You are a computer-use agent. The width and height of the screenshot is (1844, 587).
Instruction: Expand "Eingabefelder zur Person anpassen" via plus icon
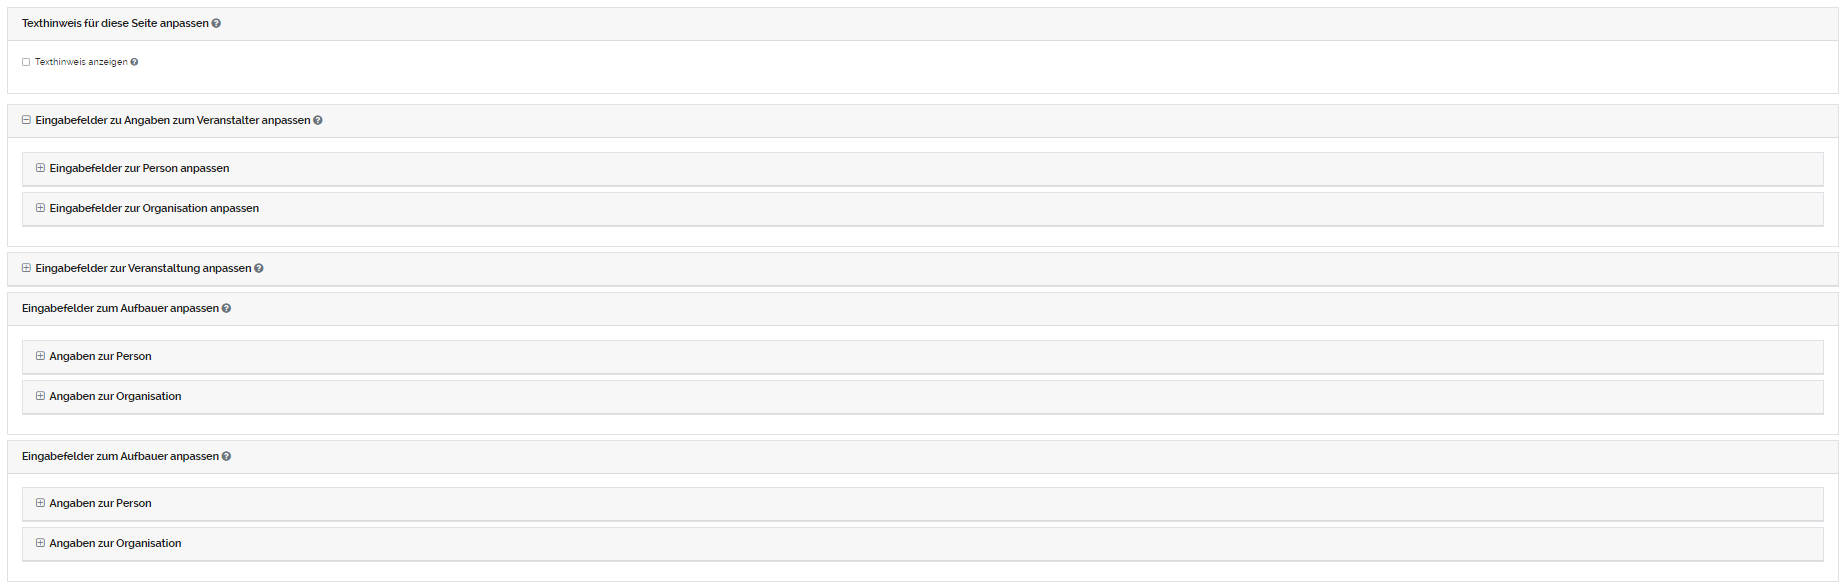click(x=40, y=168)
